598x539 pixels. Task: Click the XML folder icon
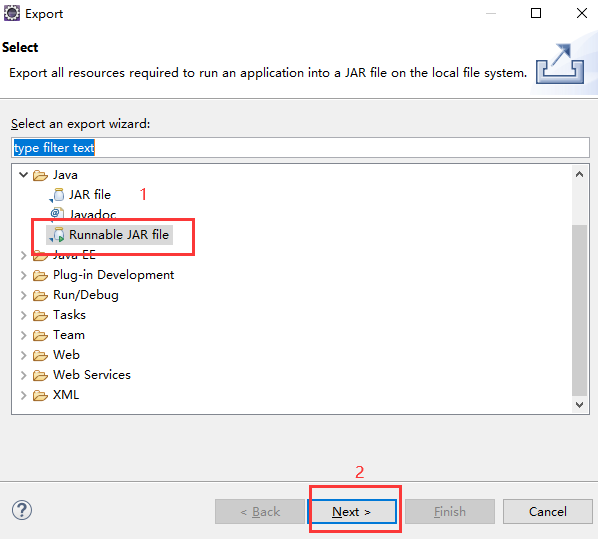click(x=40, y=396)
